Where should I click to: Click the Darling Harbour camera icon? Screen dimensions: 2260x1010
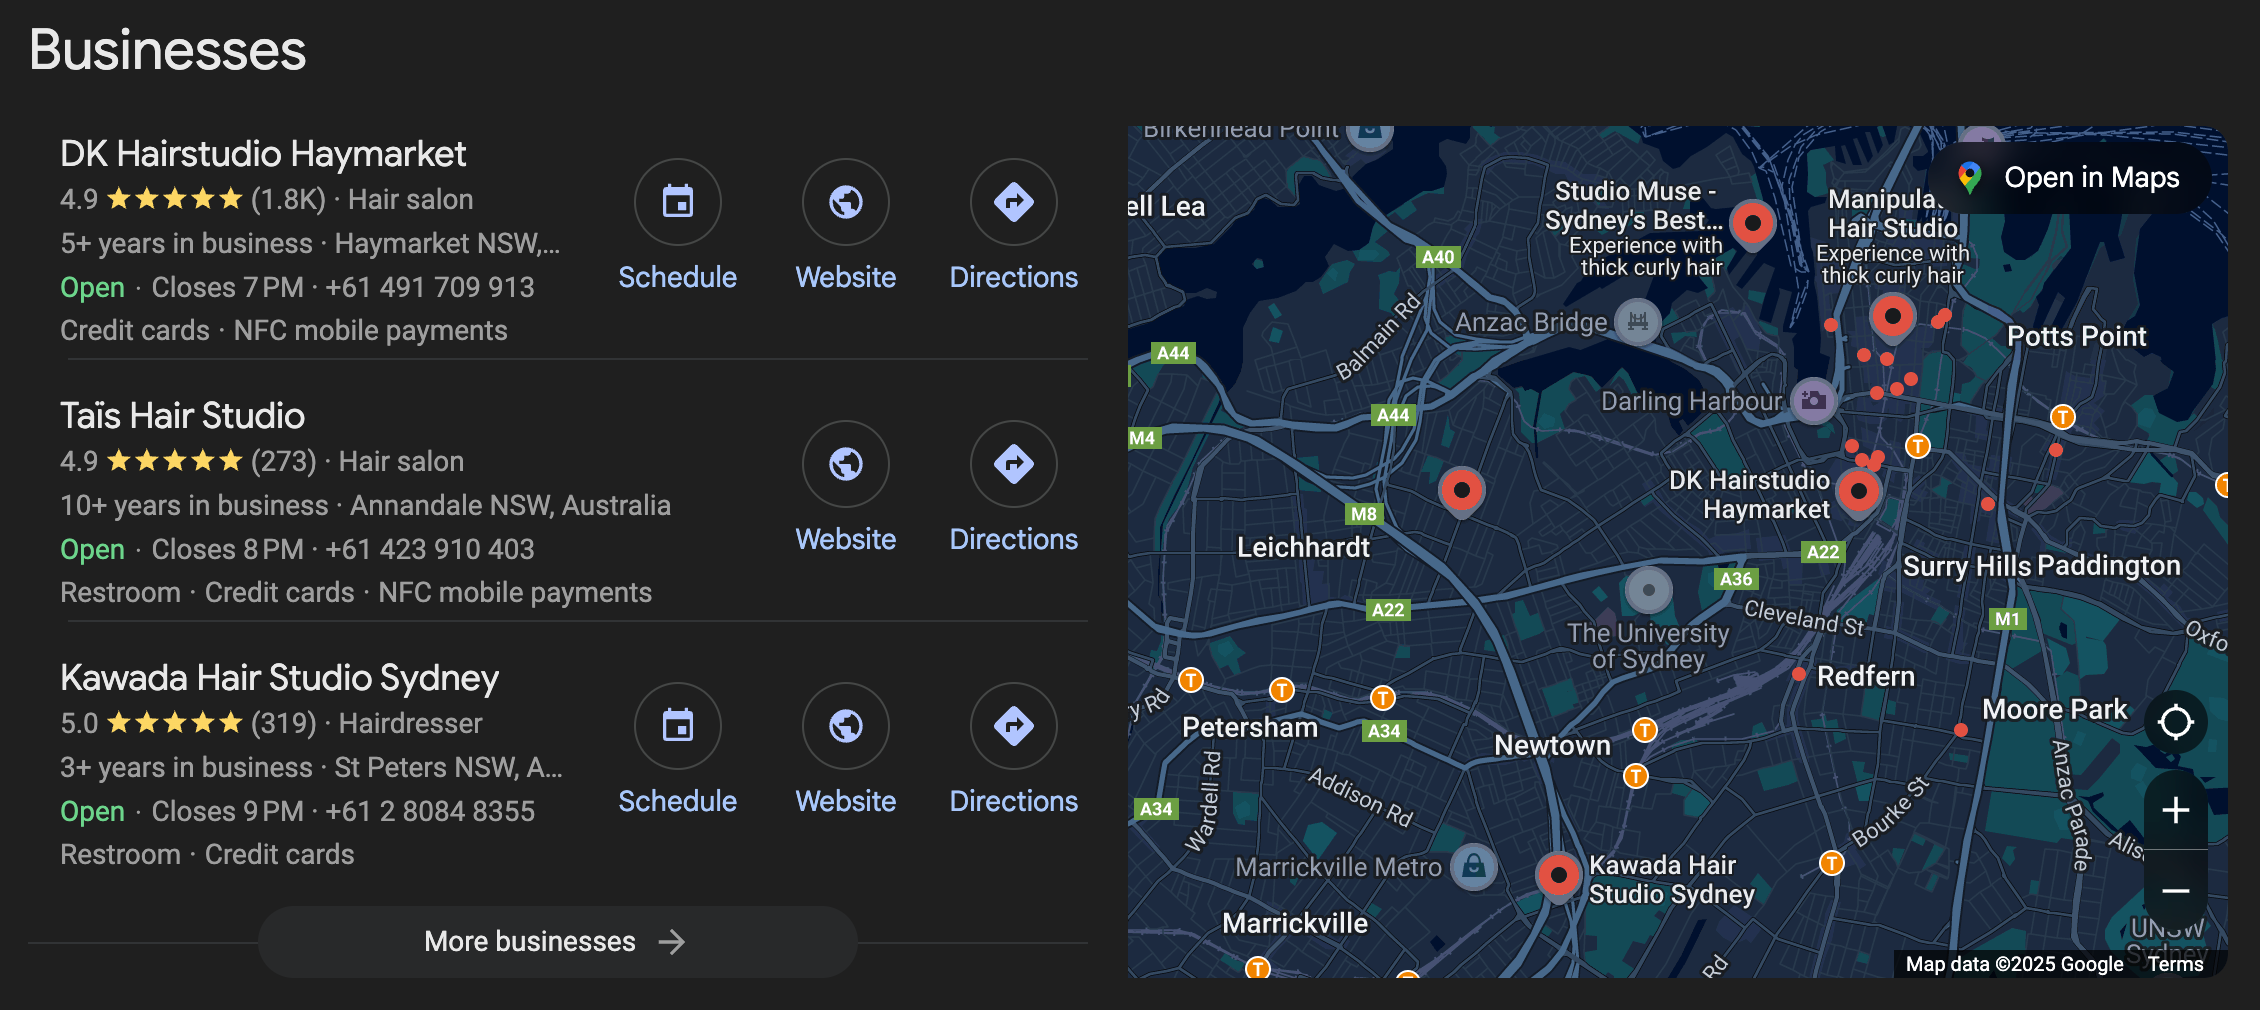click(1813, 401)
